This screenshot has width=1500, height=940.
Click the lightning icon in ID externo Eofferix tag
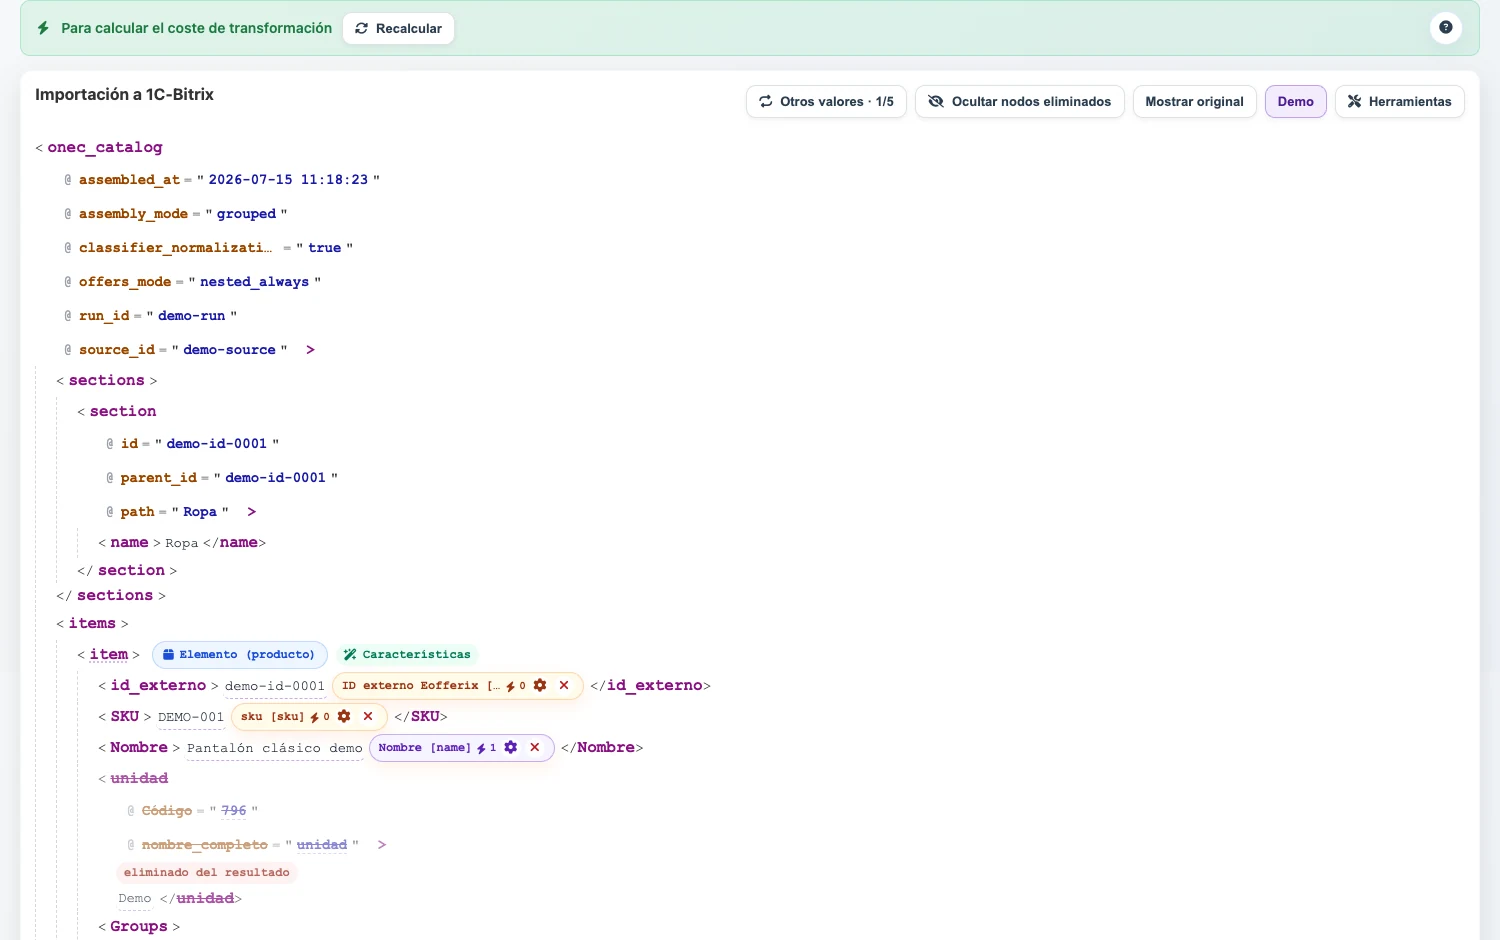(x=510, y=686)
